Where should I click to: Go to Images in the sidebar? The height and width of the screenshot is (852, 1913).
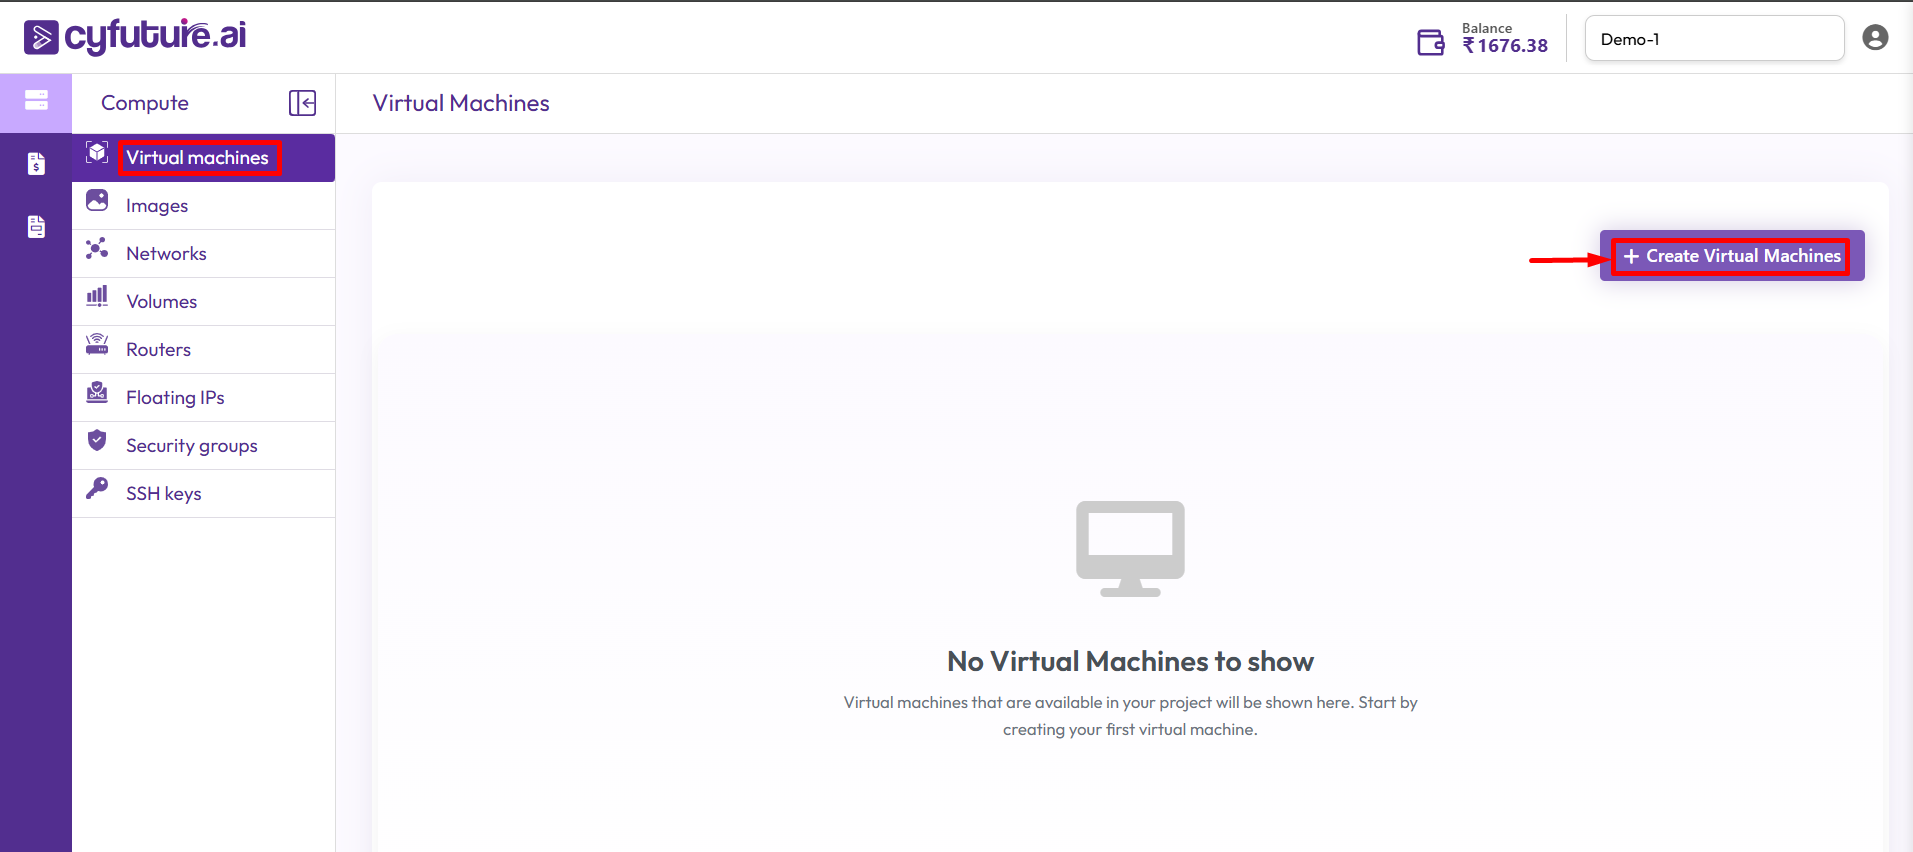click(157, 206)
